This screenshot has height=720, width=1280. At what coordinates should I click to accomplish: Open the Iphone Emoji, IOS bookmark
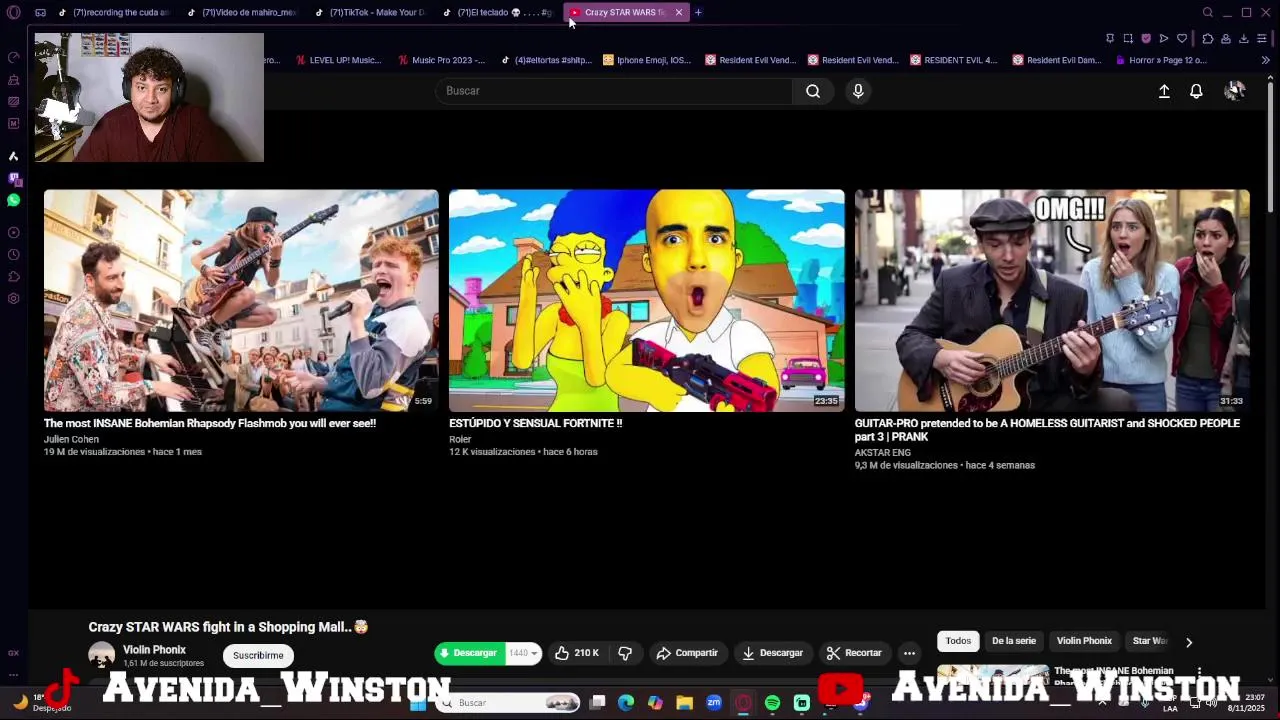pos(647,60)
